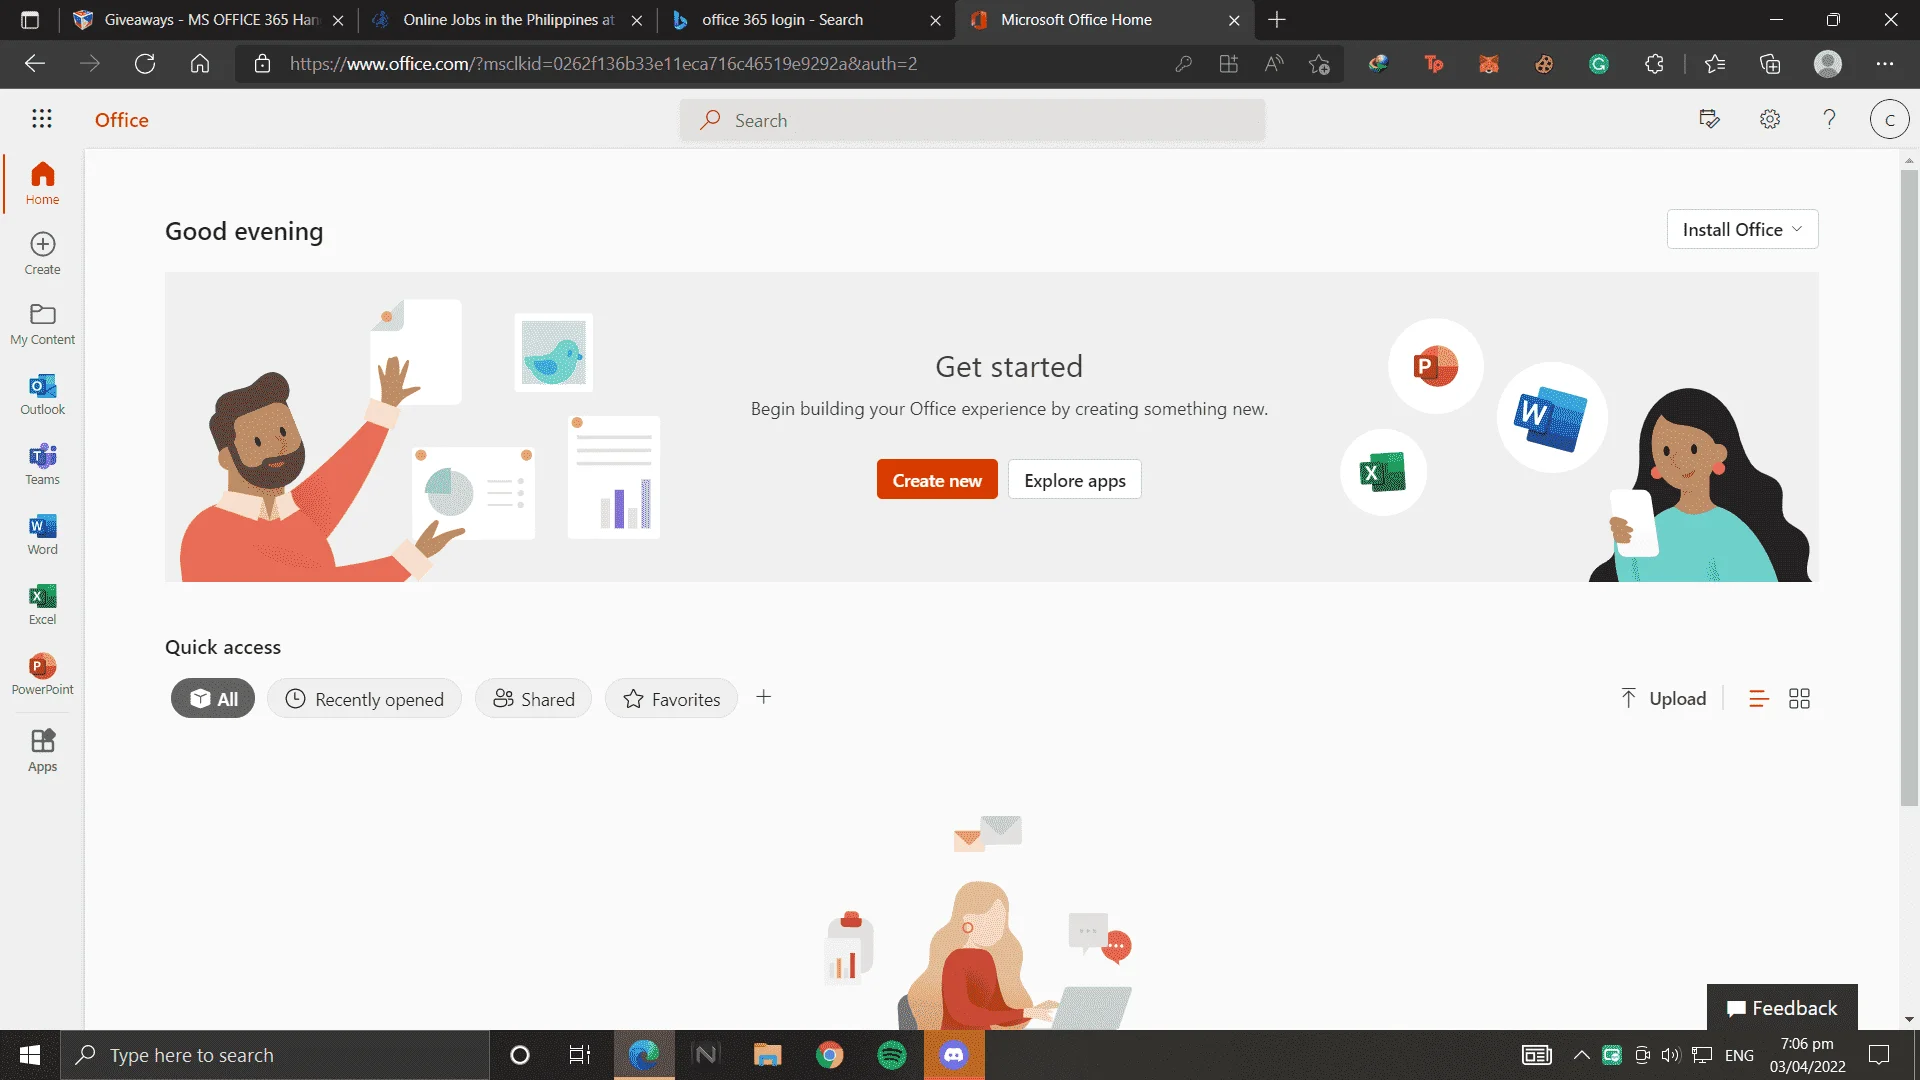Screen dimensions: 1920x1080
Task: Launch PowerPoint from the sidebar
Action: [42, 674]
